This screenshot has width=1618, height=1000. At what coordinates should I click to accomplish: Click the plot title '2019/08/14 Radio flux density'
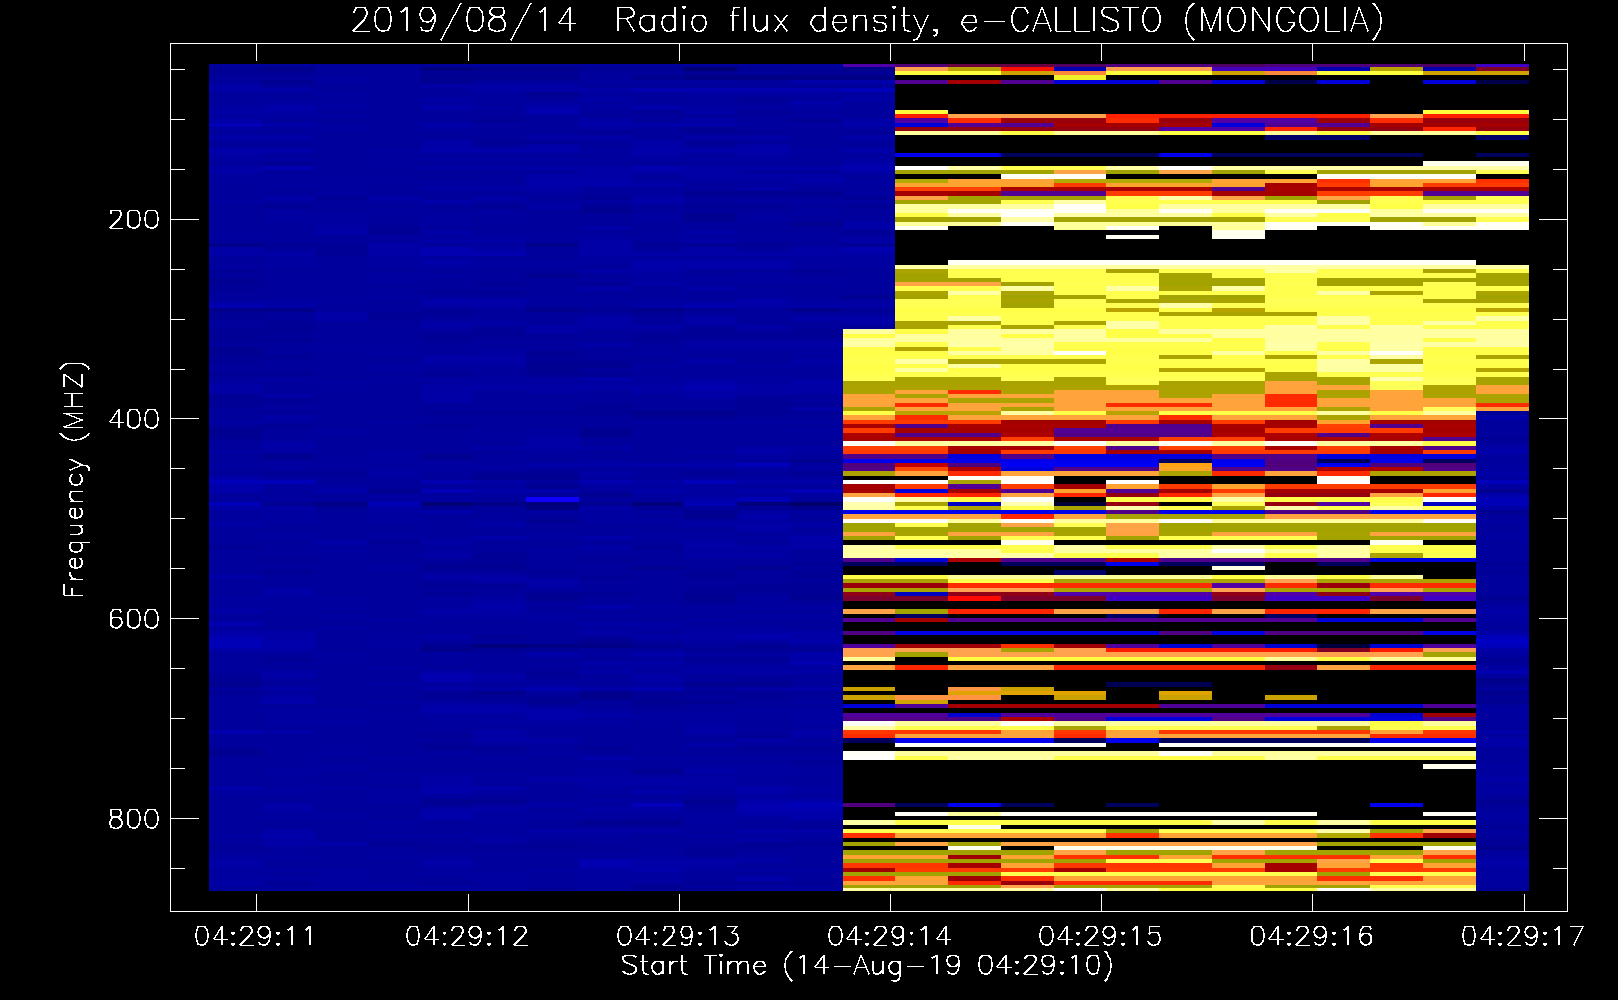pos(640,21)
